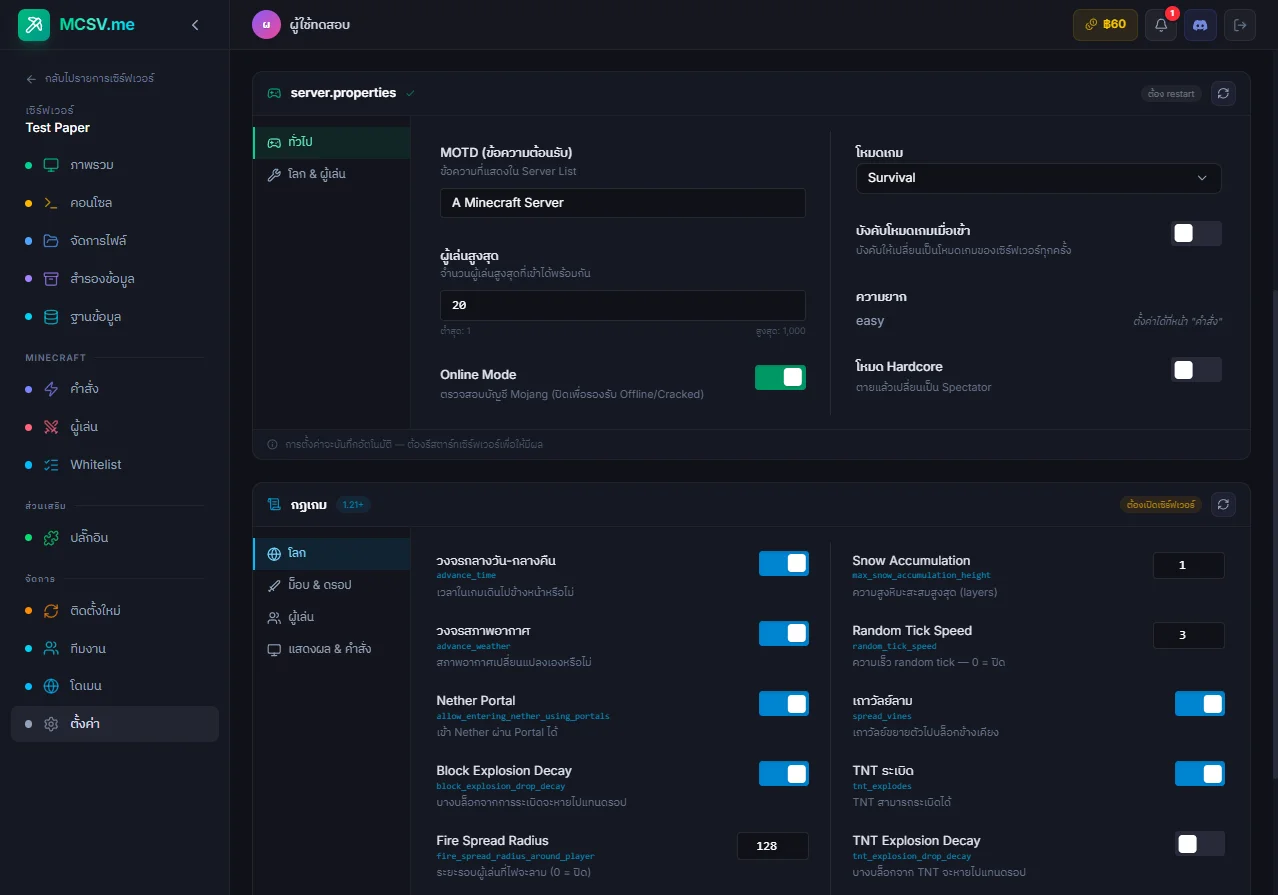Click the ฿60 balance button
The image size is (1278, 895).
click(x=1105, y=25)
